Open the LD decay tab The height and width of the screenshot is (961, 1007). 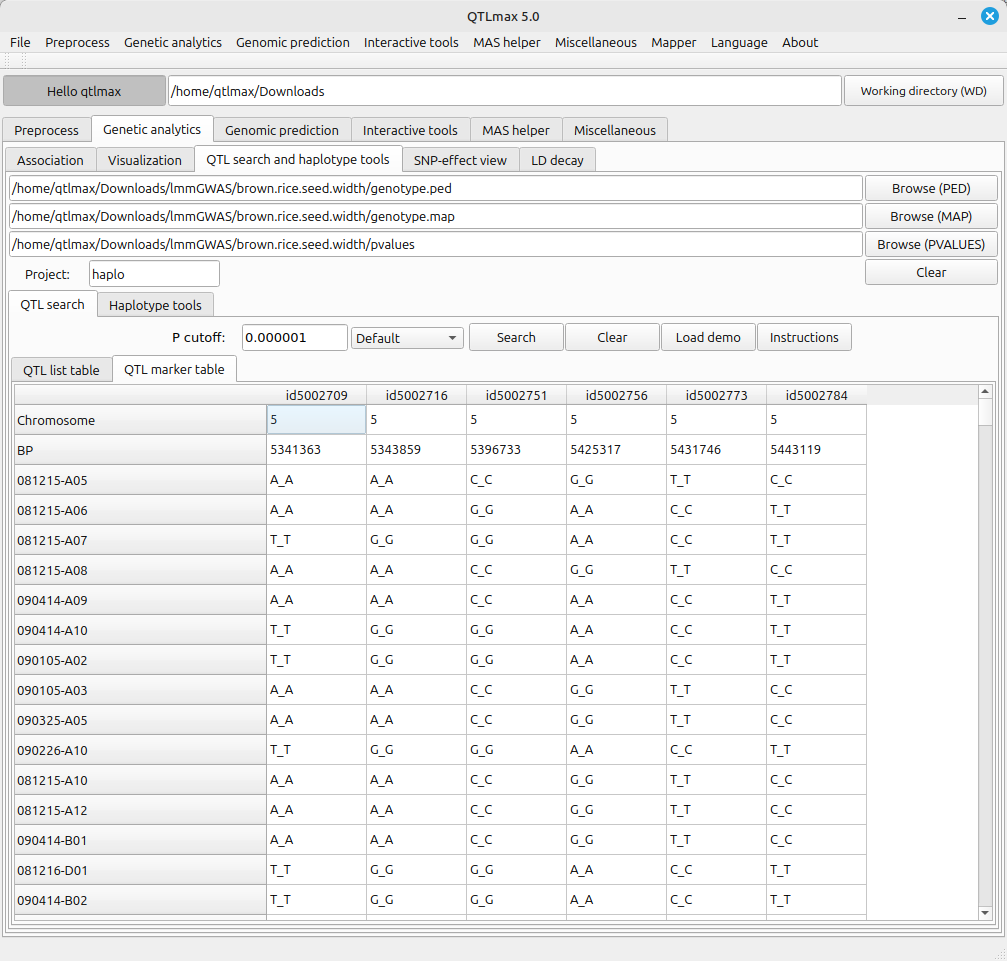(x=557, y=160)
